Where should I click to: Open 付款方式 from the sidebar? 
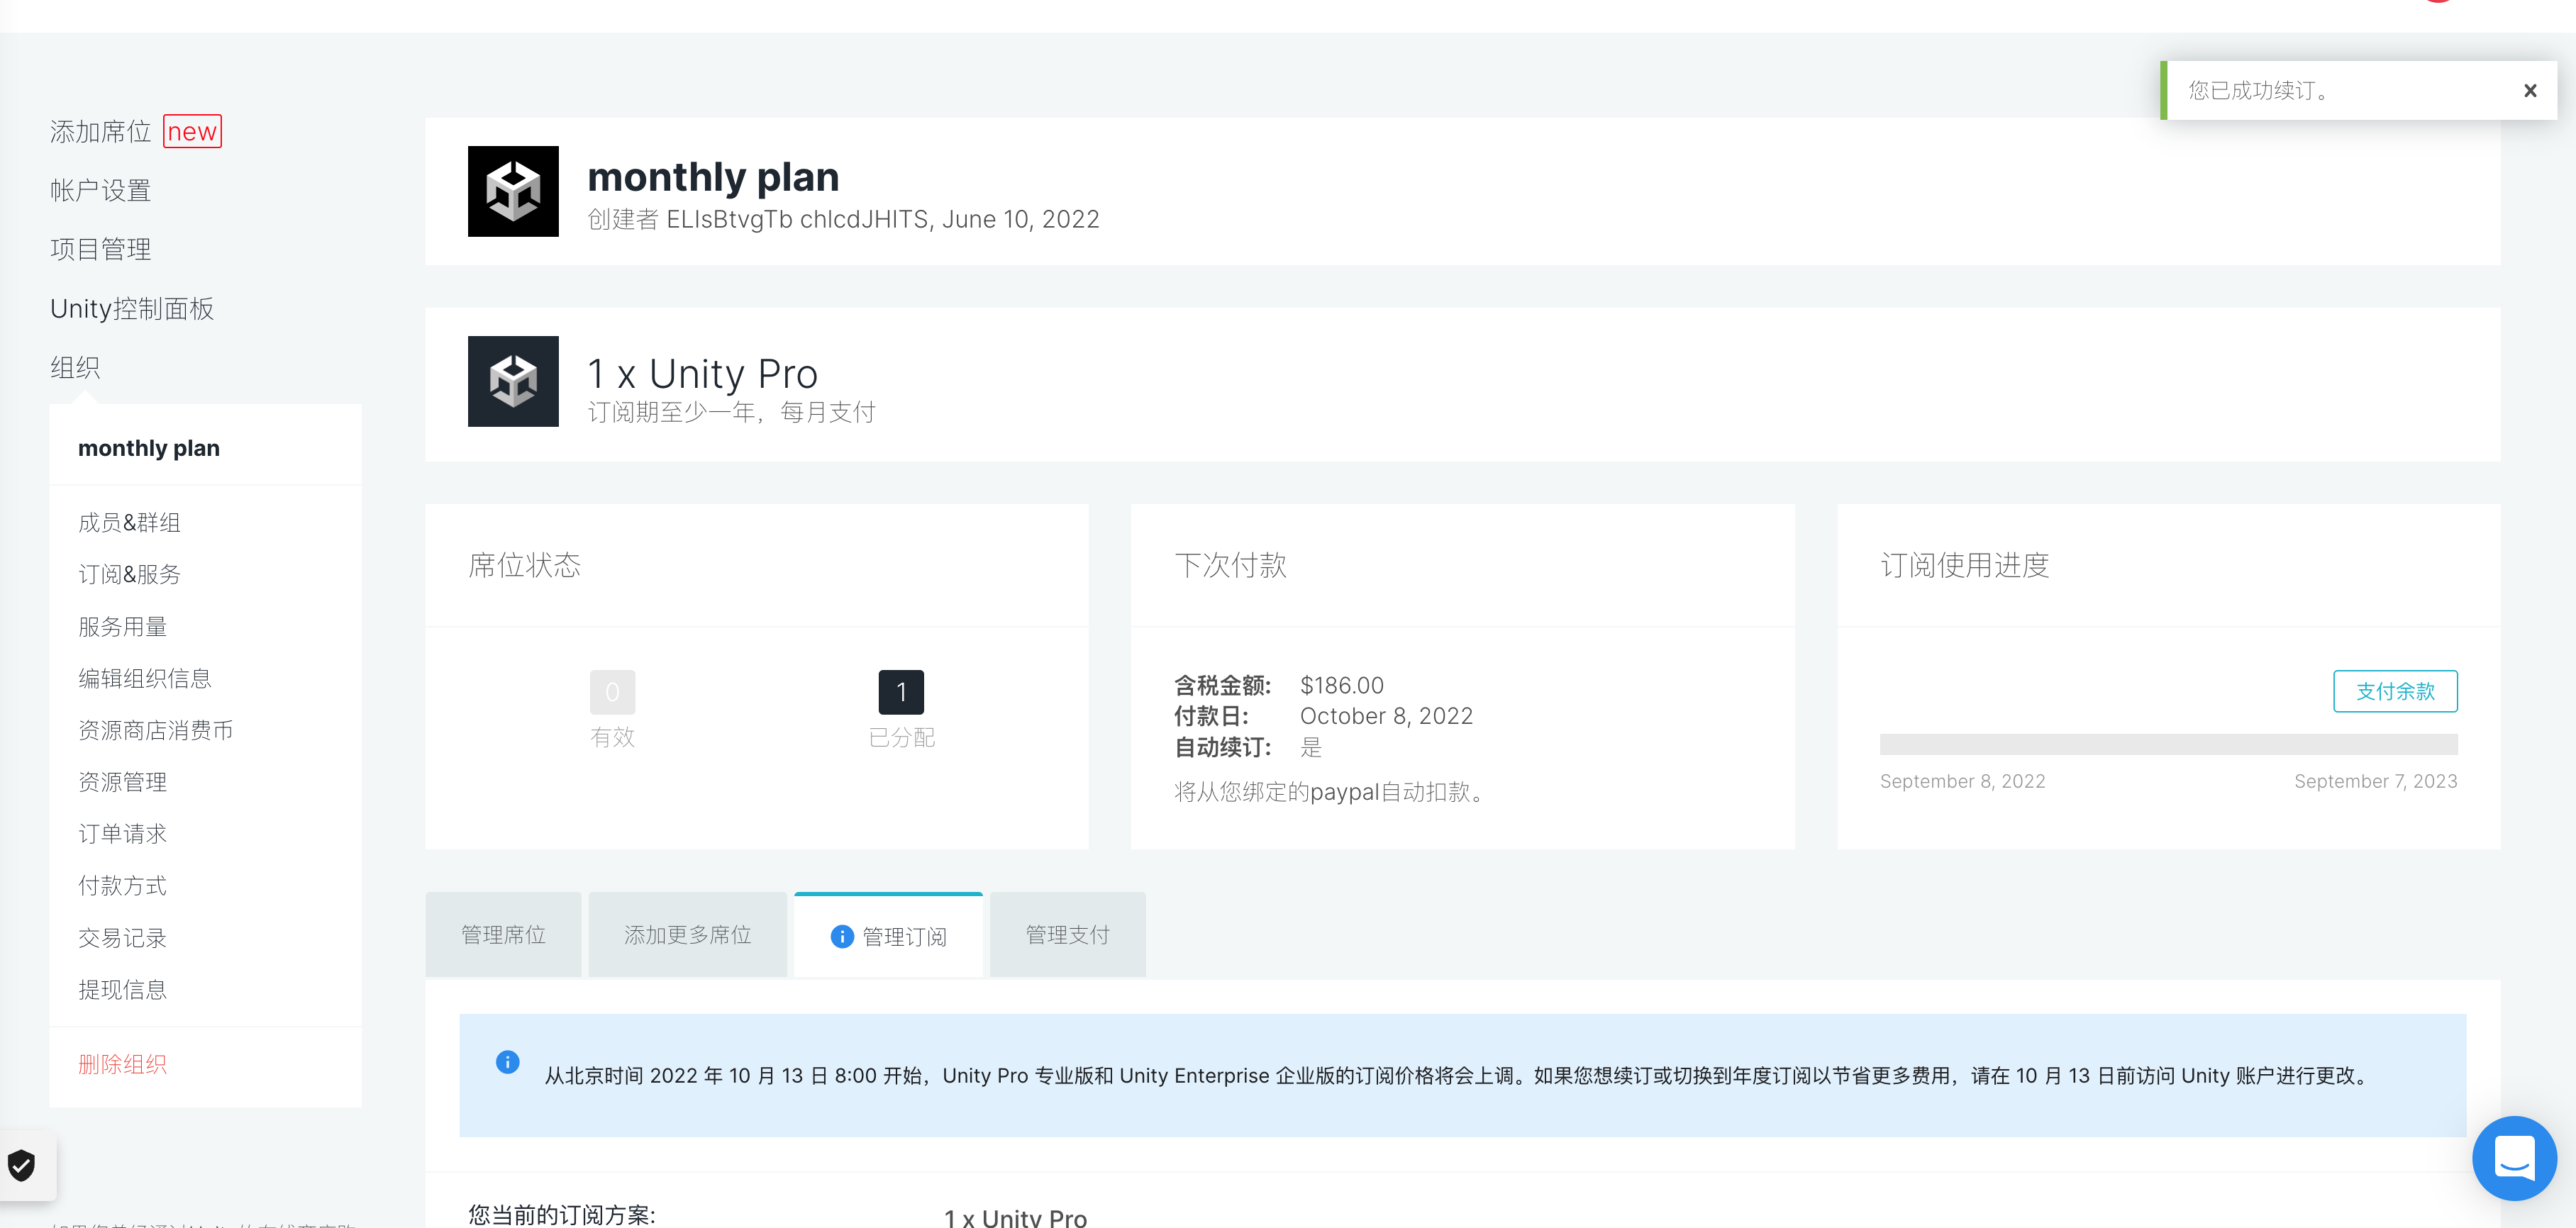pos(121,886)
